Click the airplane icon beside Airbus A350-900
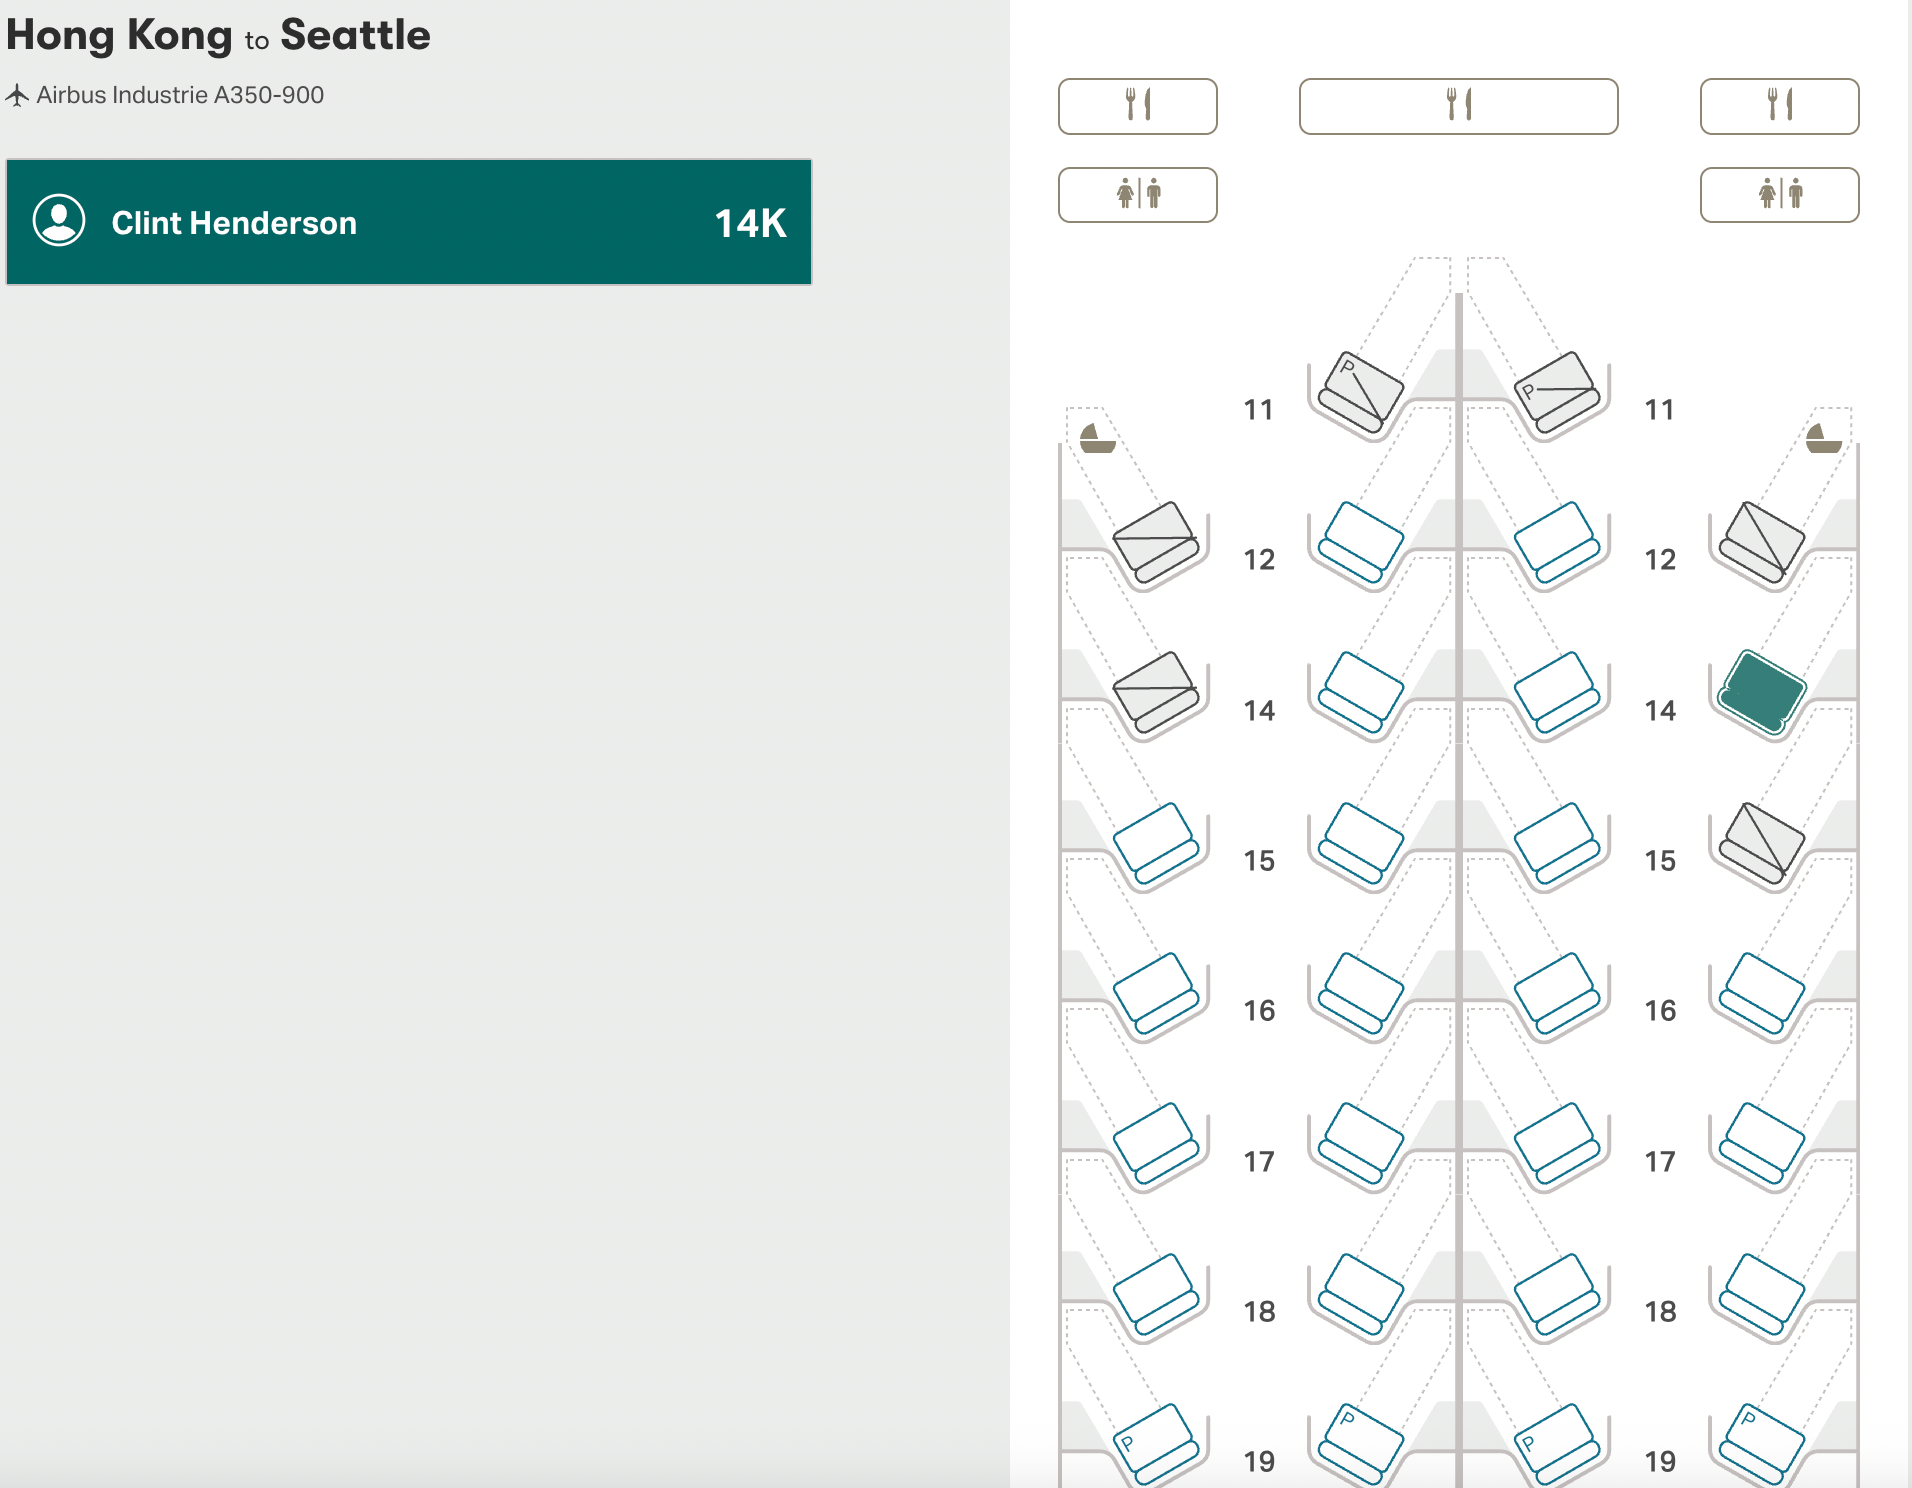The height and width of the screenshot is (1488, 1912). [19, 95]
